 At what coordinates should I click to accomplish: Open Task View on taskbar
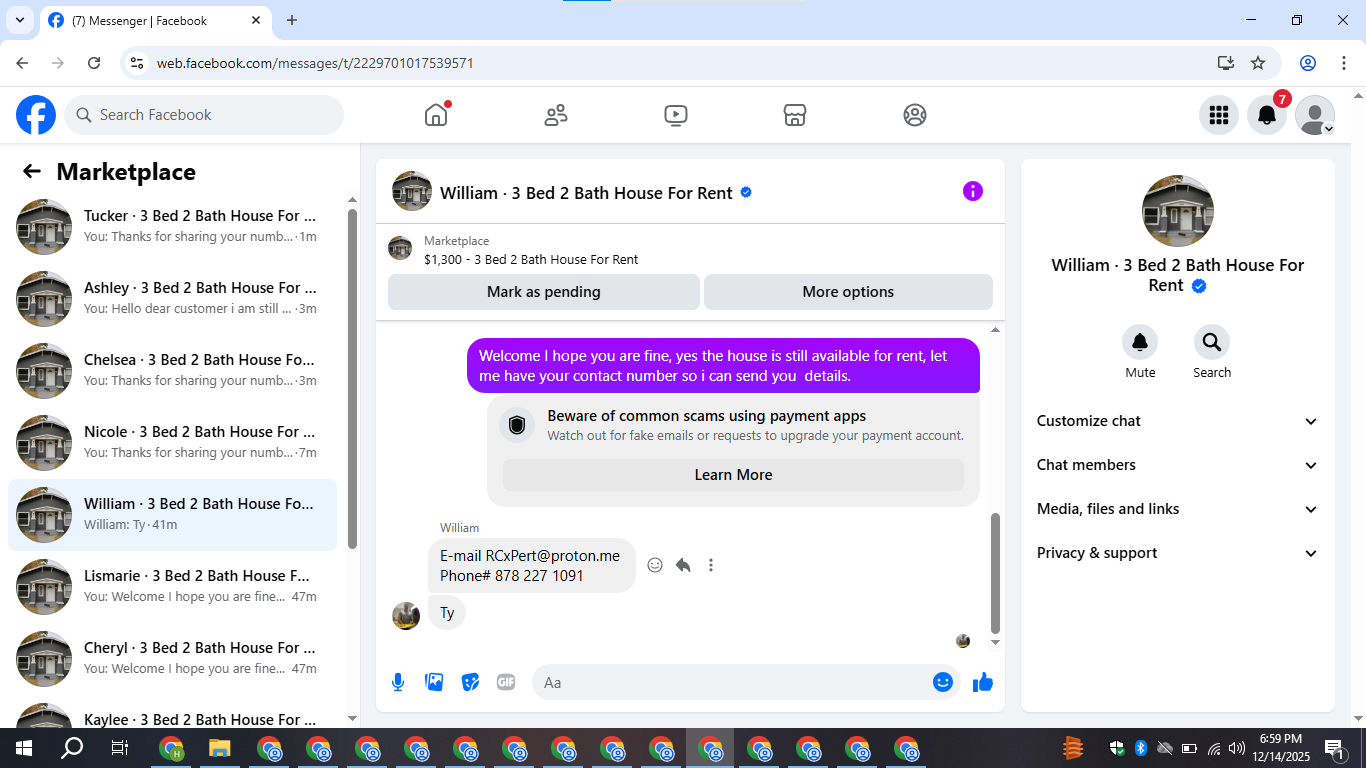[120, 748]
